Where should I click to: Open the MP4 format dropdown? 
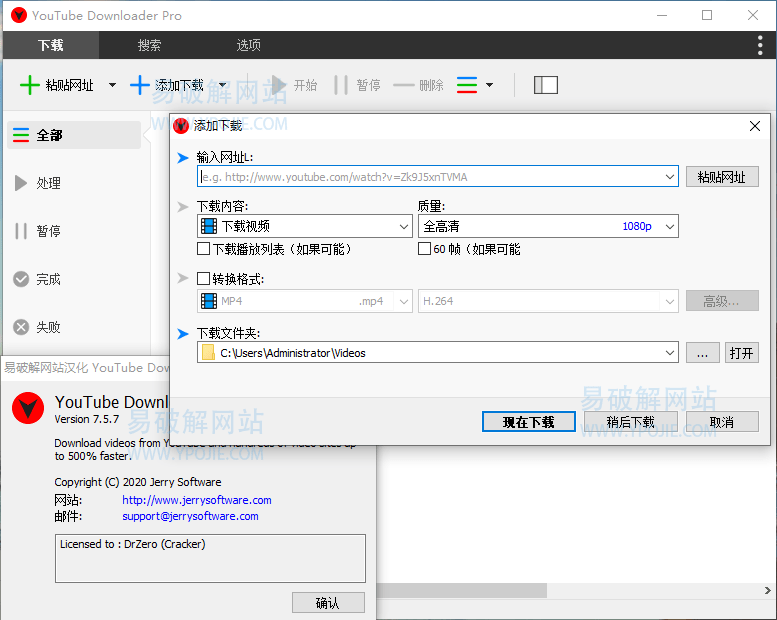pyautogui.click(x=404, y=301)
